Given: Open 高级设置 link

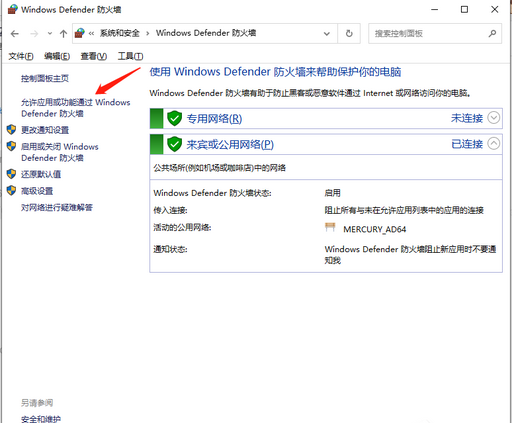Looking at the screenshot, I should pos(37,191).
